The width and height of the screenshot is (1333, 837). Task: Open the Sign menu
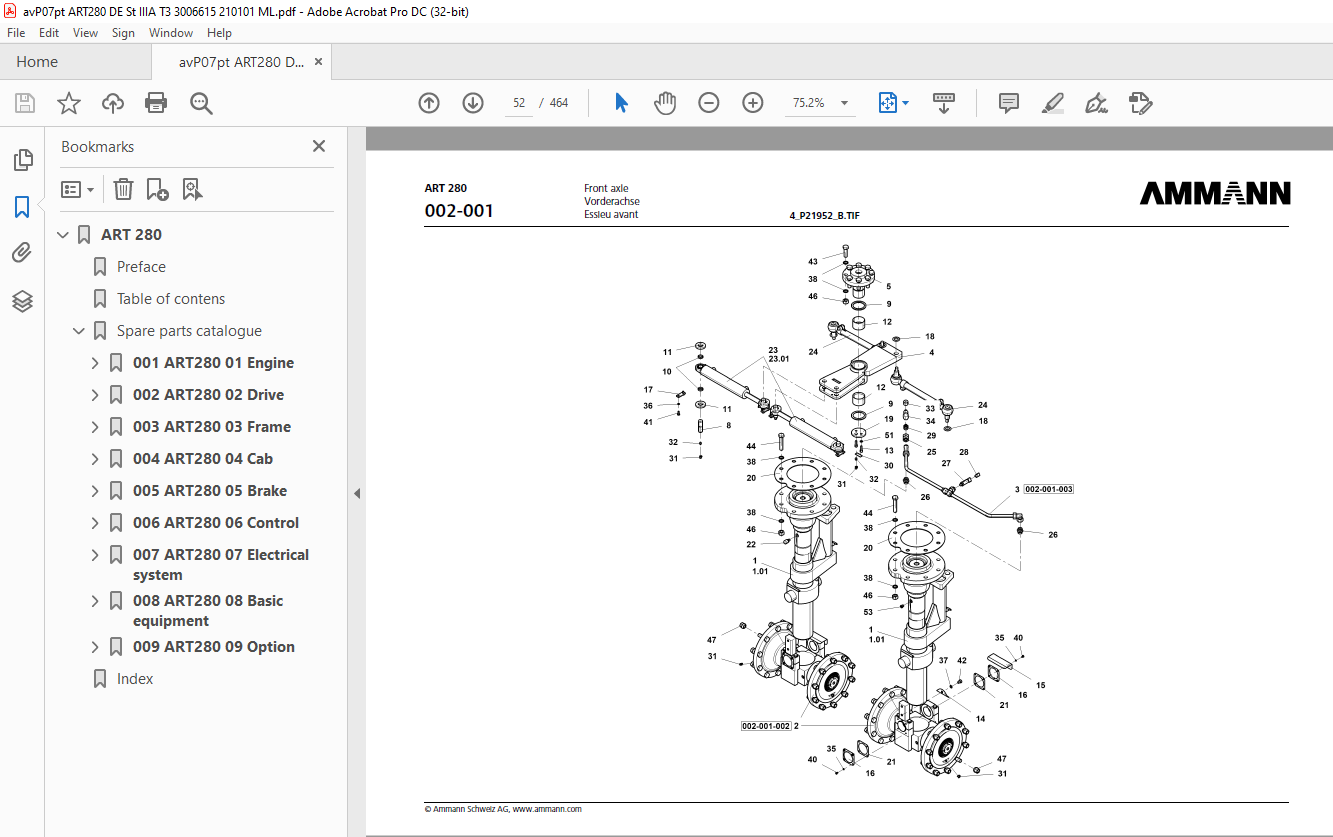[x=123, y=33]
